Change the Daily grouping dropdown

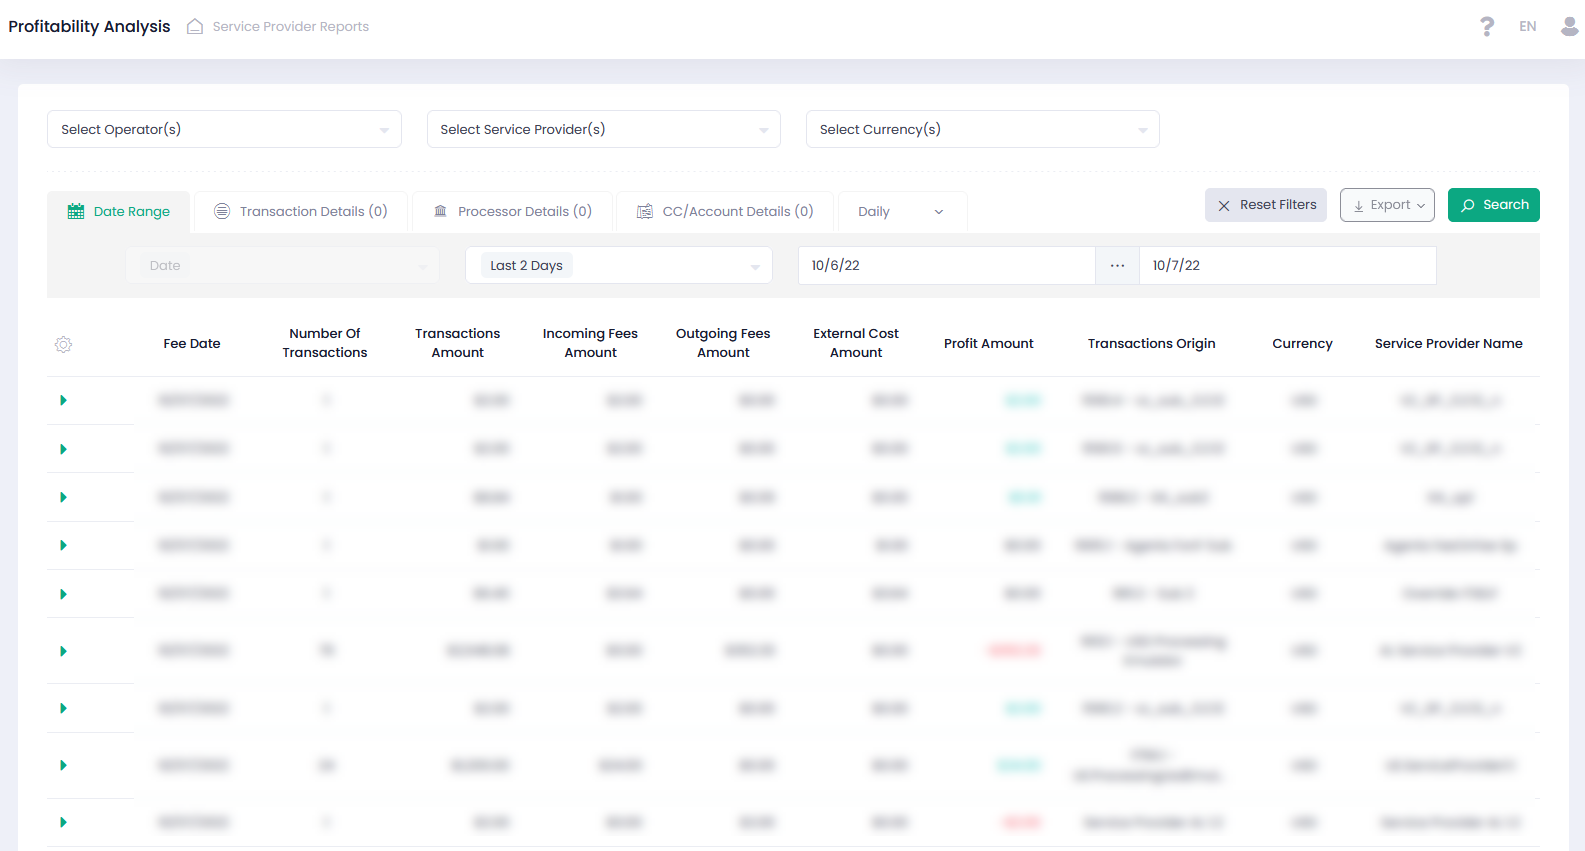(x=901, y=212)
